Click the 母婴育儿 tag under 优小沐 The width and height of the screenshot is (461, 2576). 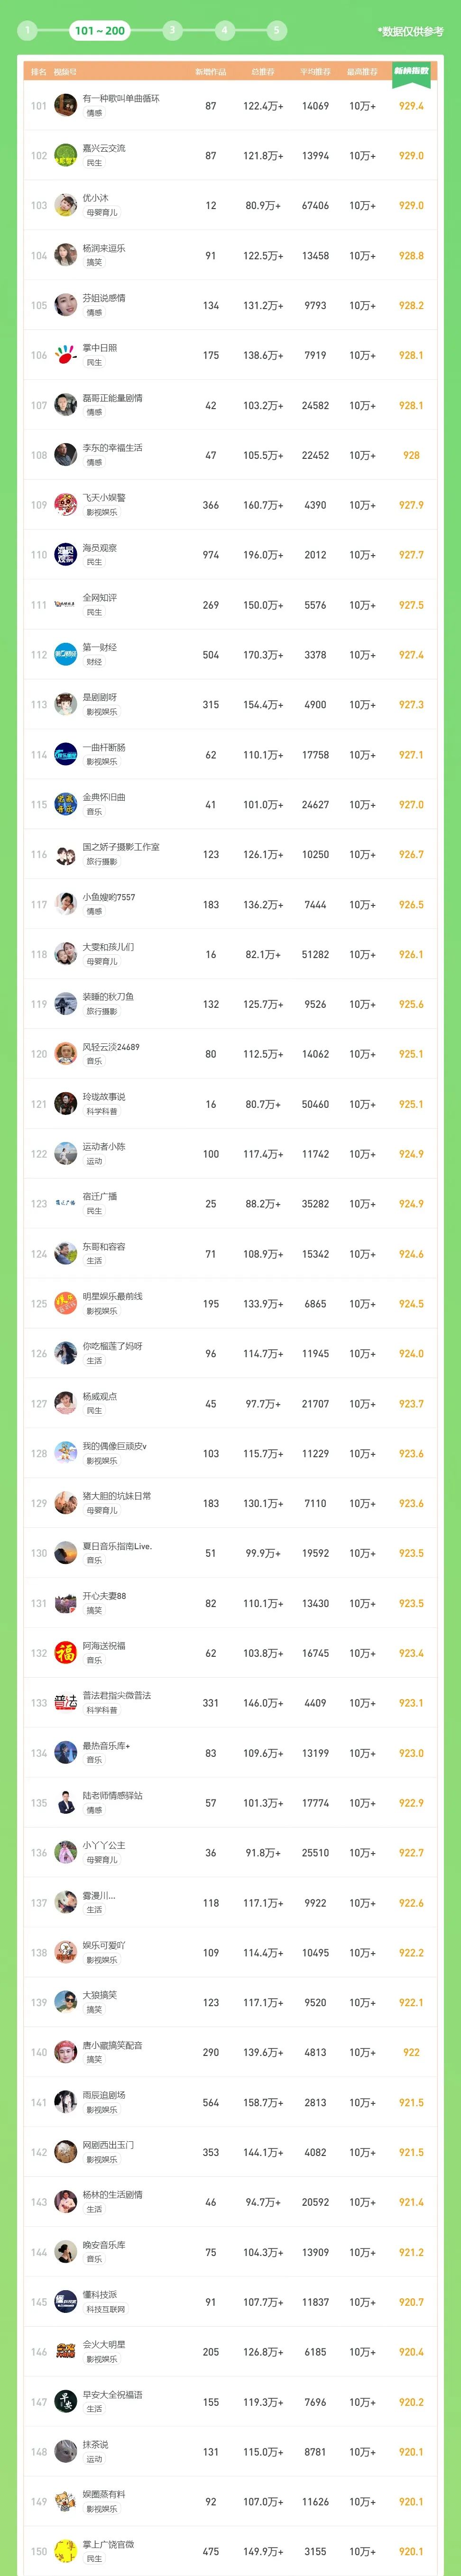102,213
